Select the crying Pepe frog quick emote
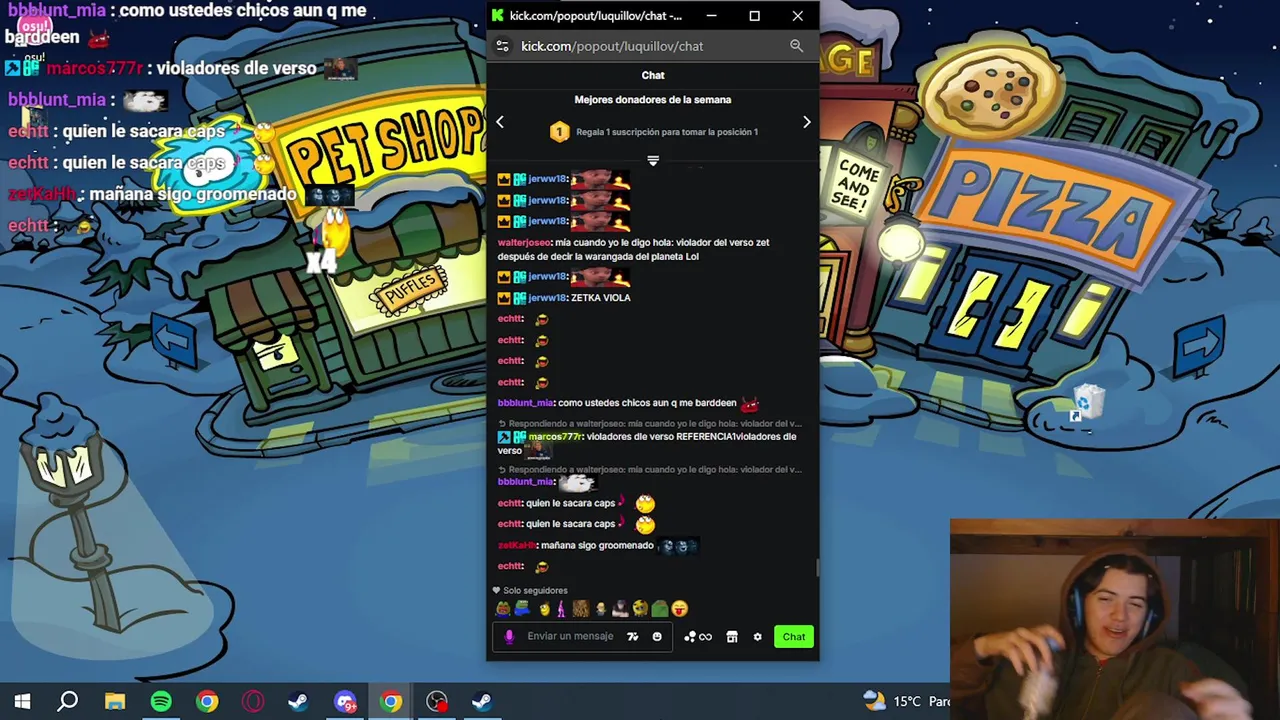1280x720 pixels. click(503, 608)
